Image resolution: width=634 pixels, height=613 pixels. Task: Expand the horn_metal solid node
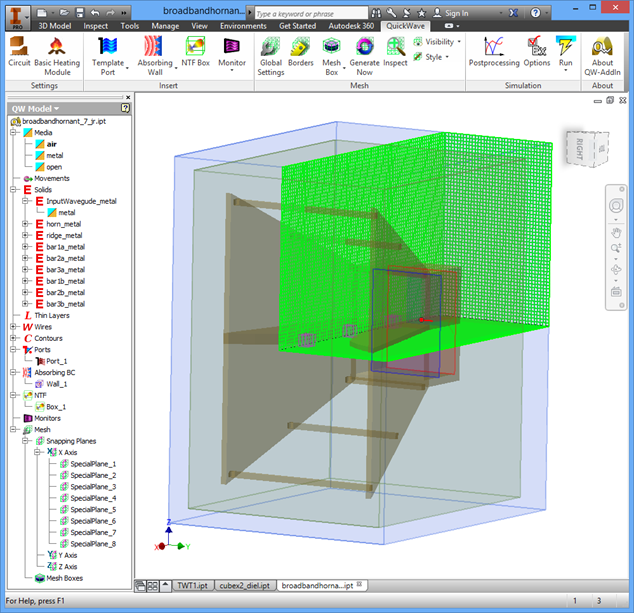26,224
